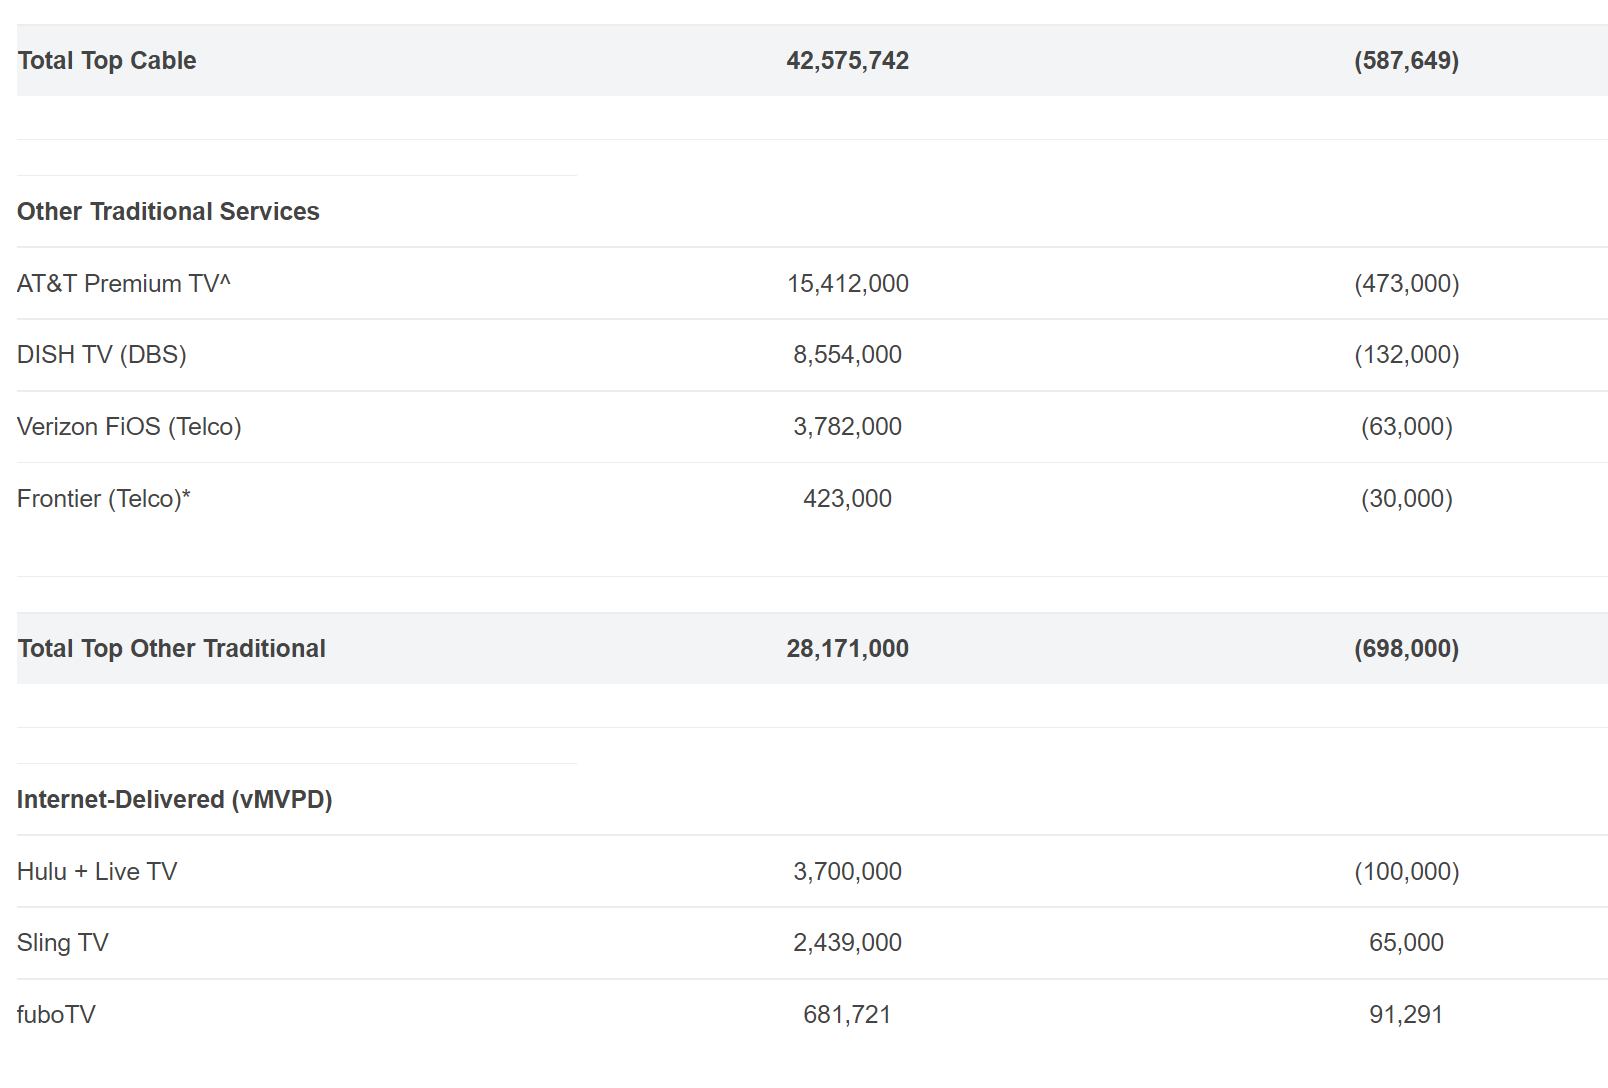Screen dimensions: 1608x1088
Task: Click the Hulu + Live TV label
Action: [x=97, y=872]
